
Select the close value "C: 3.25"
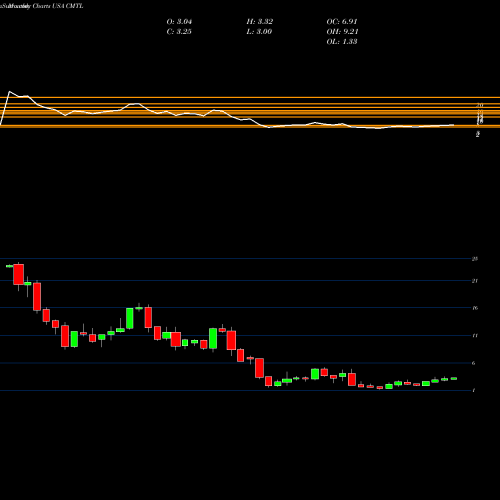[x=179, y=32]
